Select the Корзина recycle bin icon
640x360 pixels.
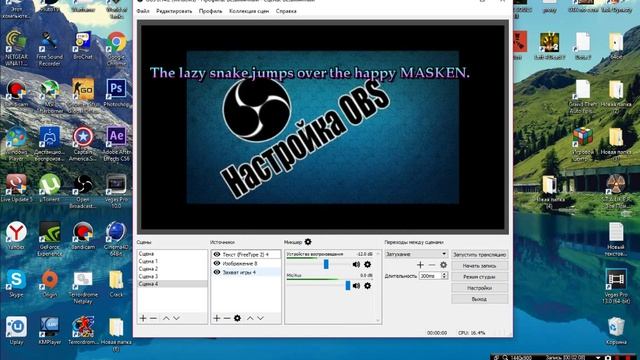point(616,330)
